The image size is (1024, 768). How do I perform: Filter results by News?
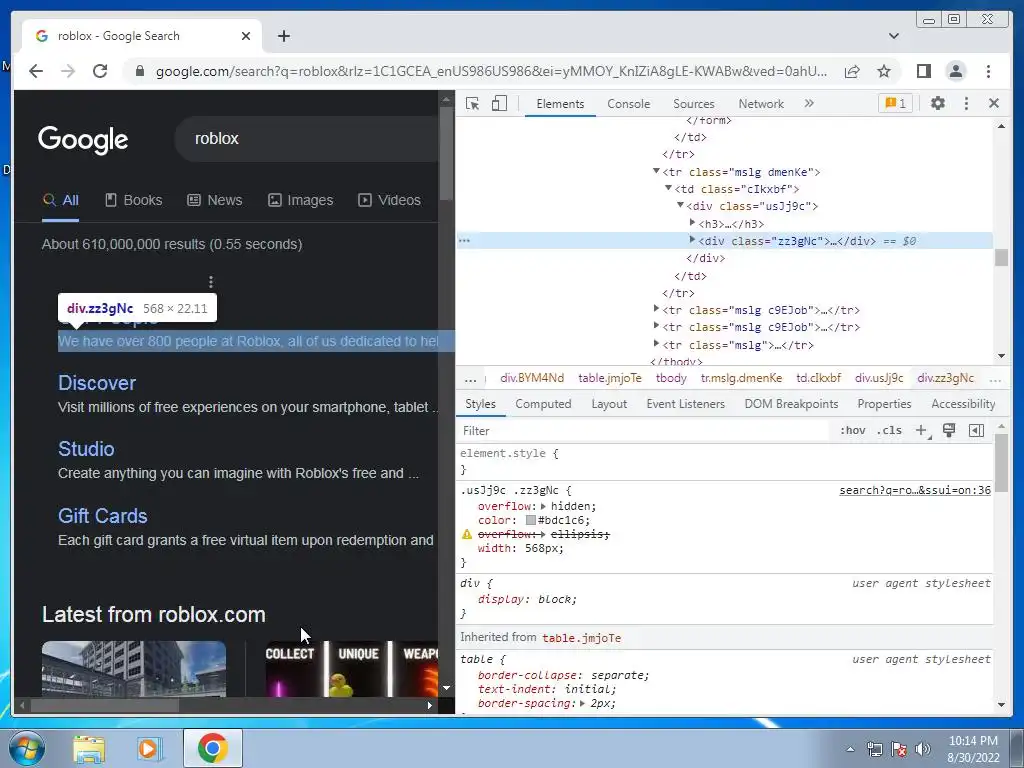215,200
